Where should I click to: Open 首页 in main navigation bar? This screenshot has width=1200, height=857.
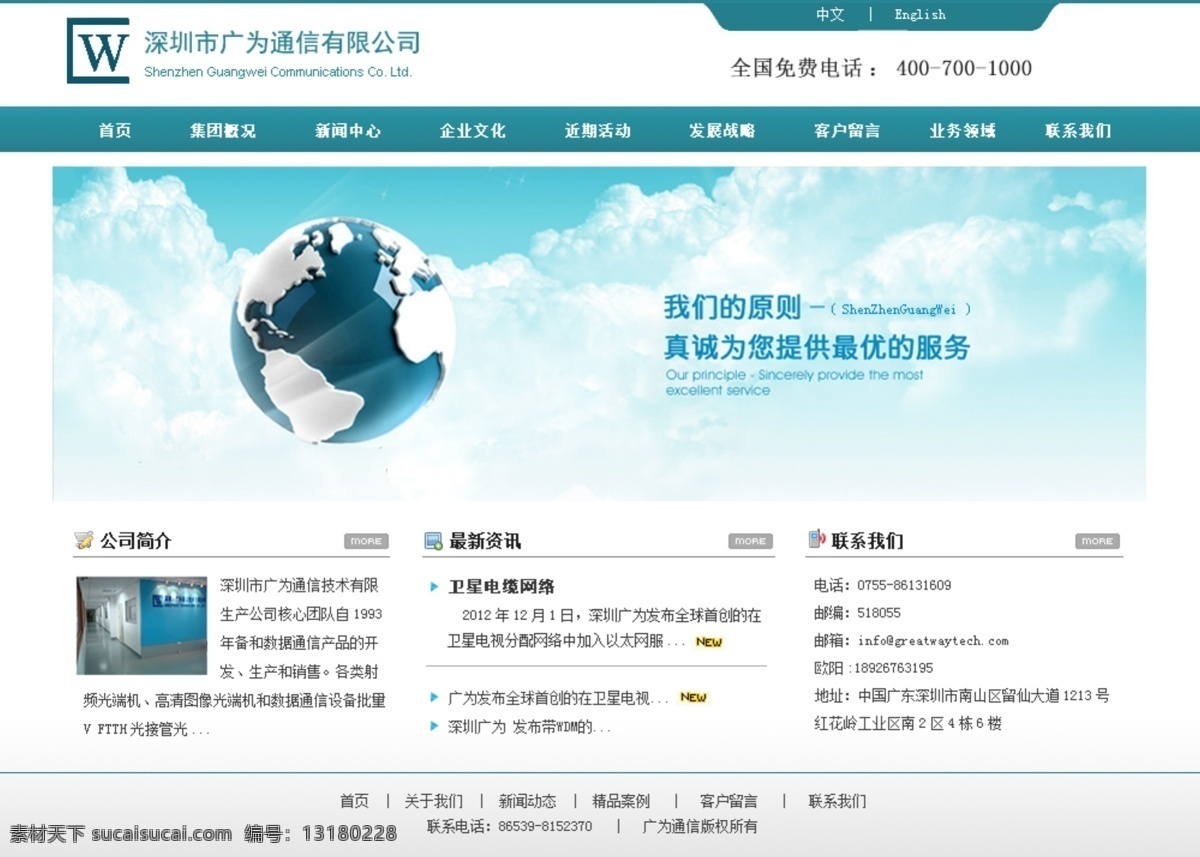(x=115, y=130)
